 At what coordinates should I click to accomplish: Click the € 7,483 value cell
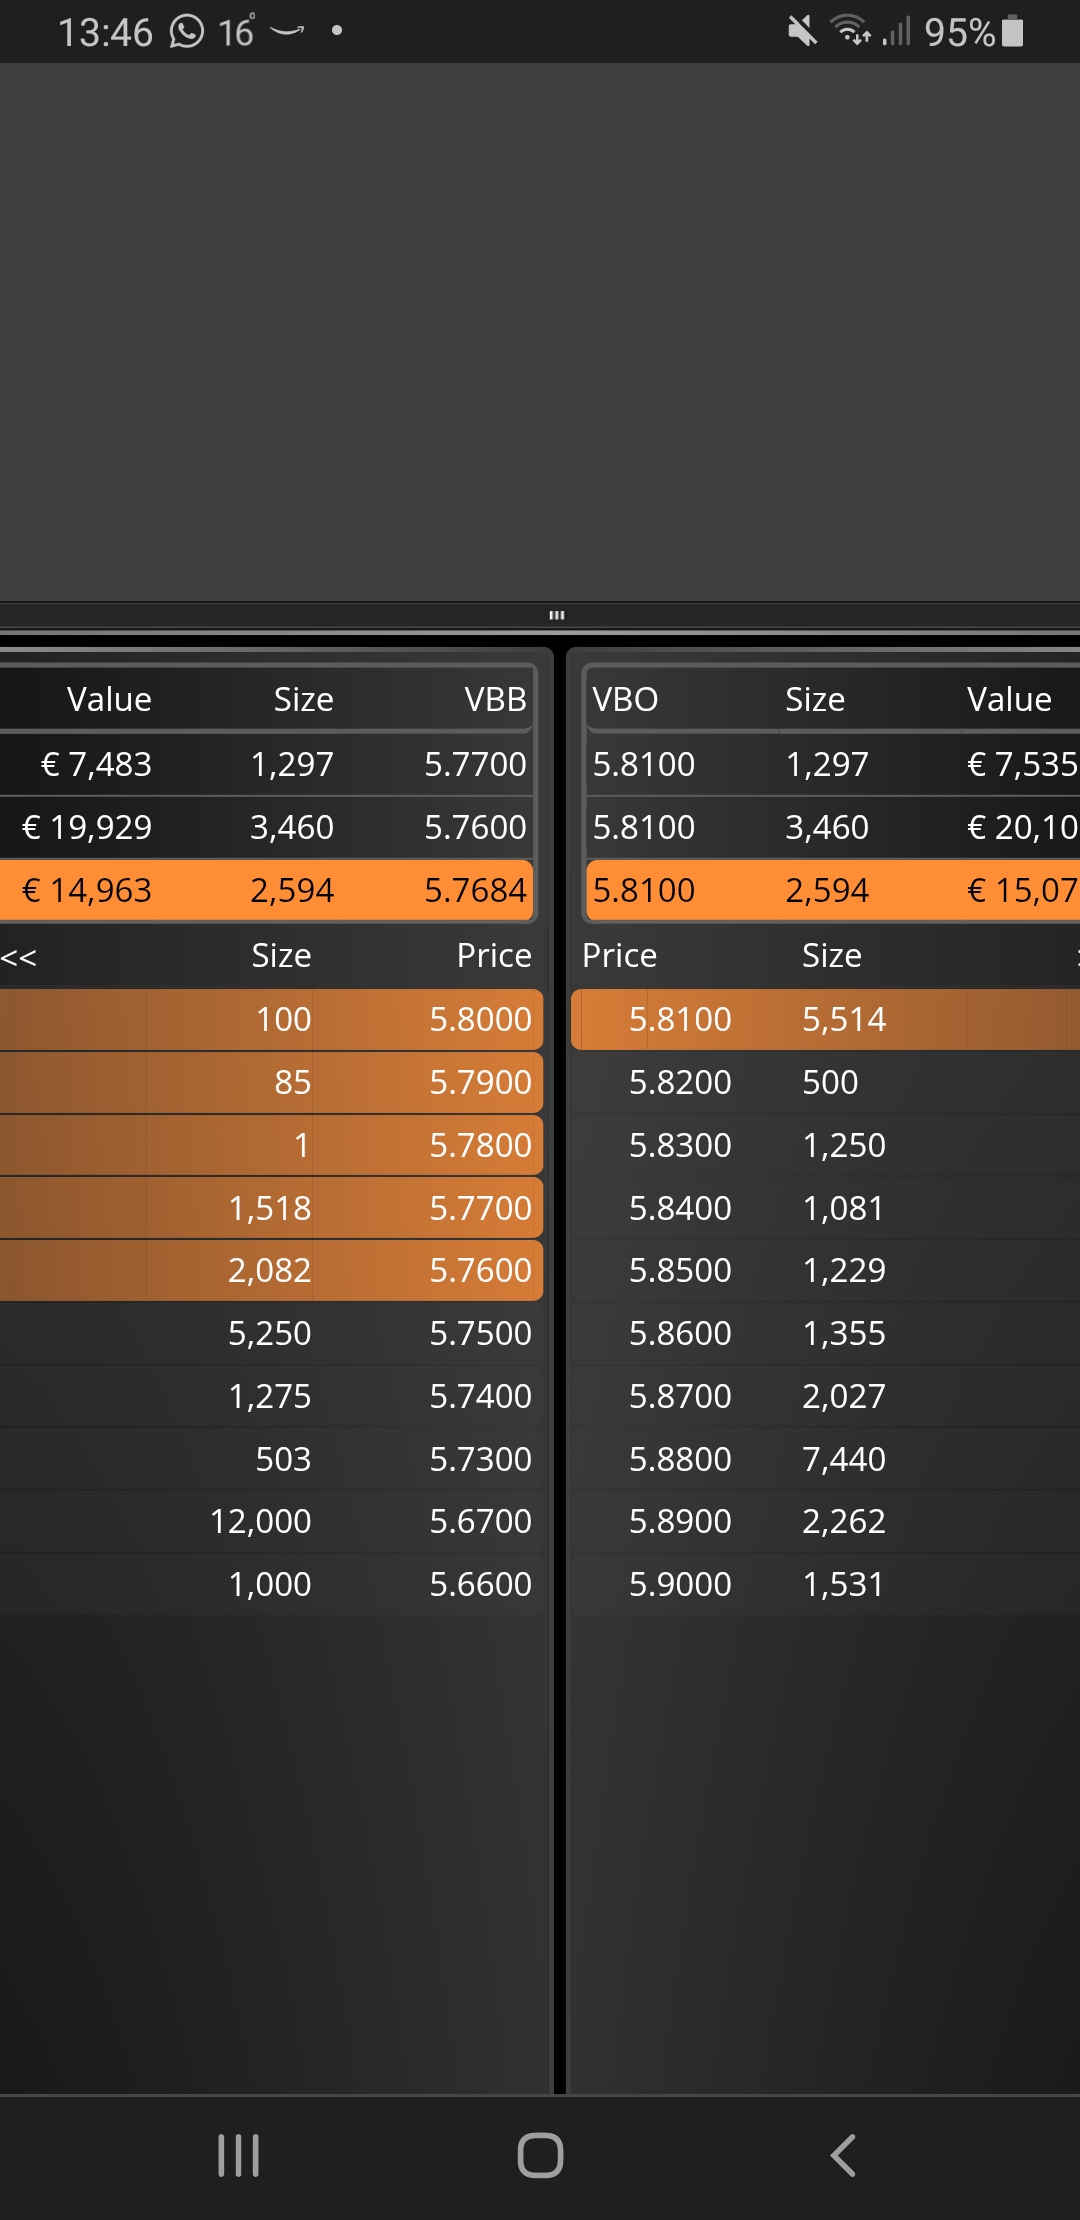[x=96, y=764]
